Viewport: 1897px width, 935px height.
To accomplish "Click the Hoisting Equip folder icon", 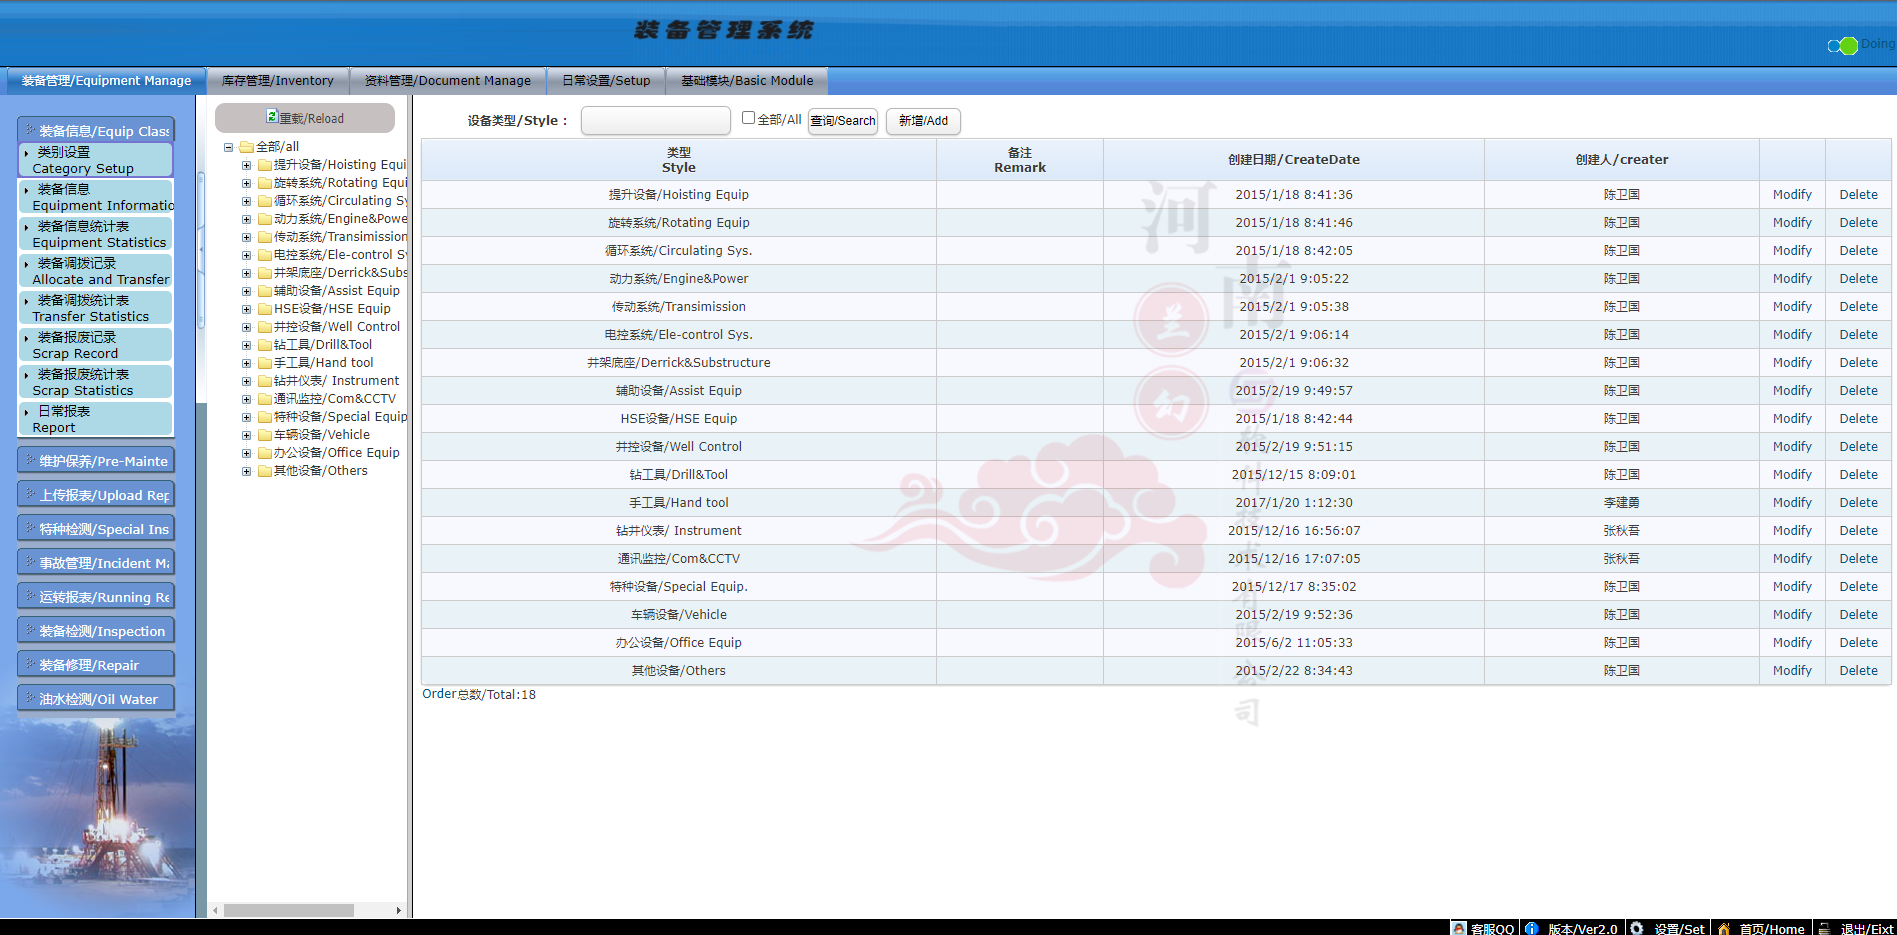I will pos(265,165).
